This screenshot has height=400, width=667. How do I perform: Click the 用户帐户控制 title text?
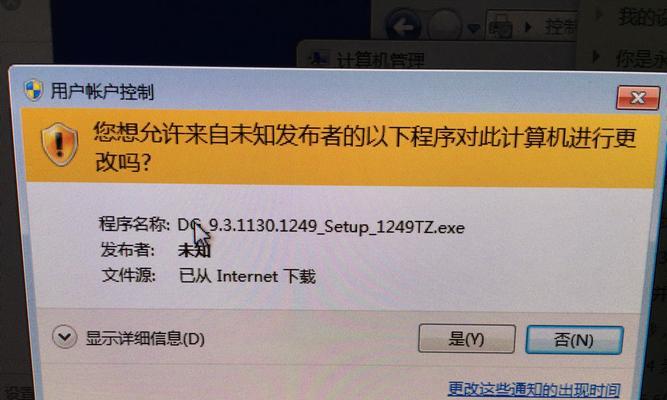point(102,91)
